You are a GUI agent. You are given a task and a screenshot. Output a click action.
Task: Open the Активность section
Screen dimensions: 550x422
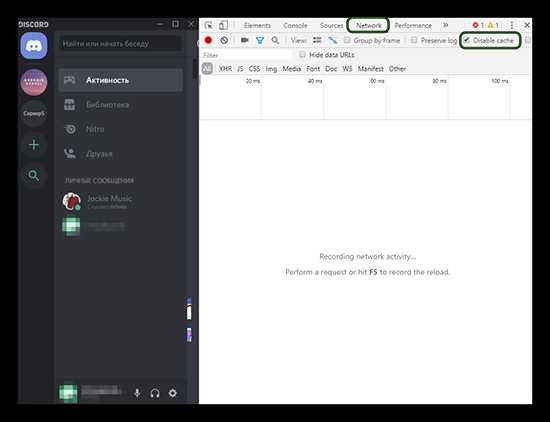click(x=120, y=80)
